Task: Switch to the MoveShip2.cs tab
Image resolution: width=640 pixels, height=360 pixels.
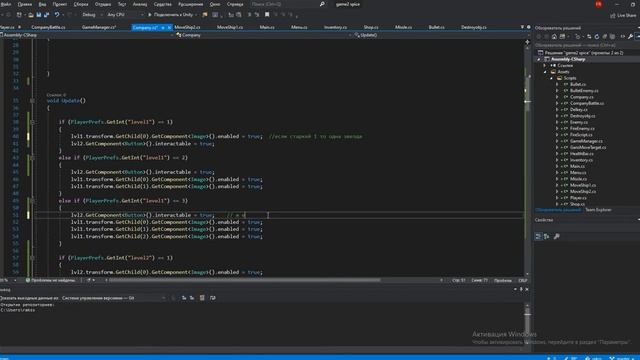Action: 187,27
